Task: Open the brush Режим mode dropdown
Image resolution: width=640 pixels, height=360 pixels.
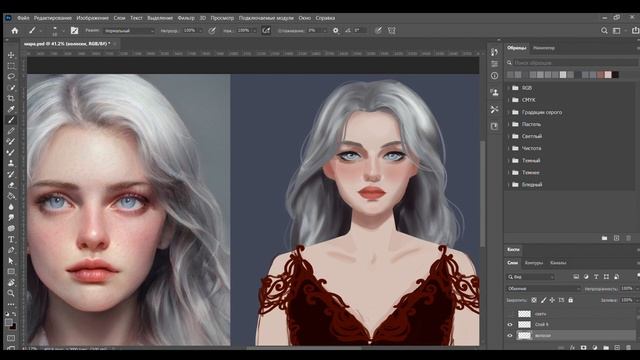Action: click(129, 31)
